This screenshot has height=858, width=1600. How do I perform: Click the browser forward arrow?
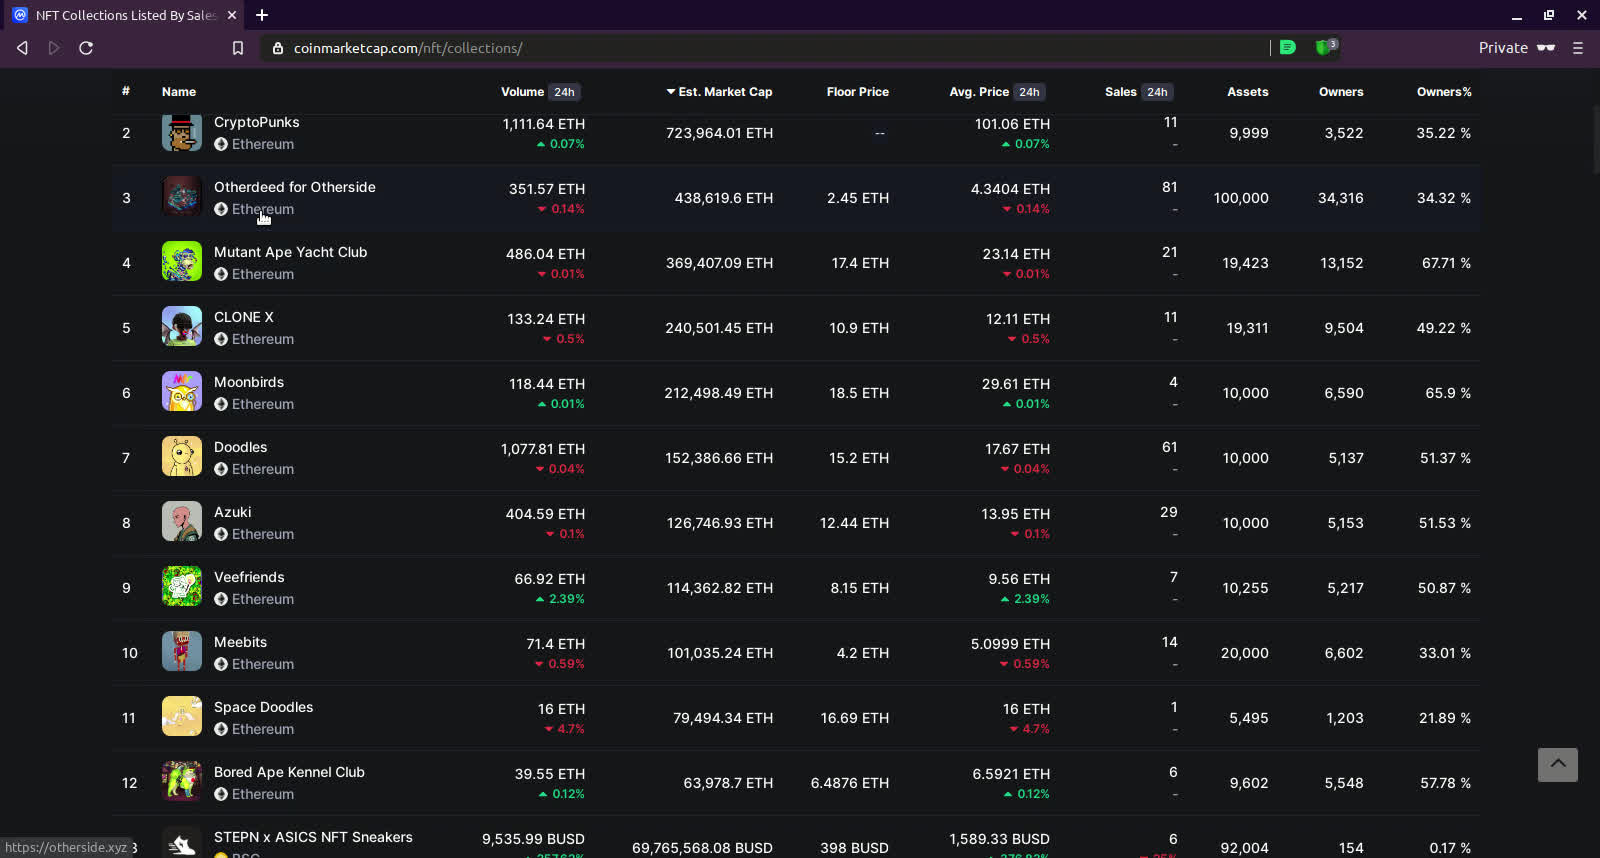54,48
